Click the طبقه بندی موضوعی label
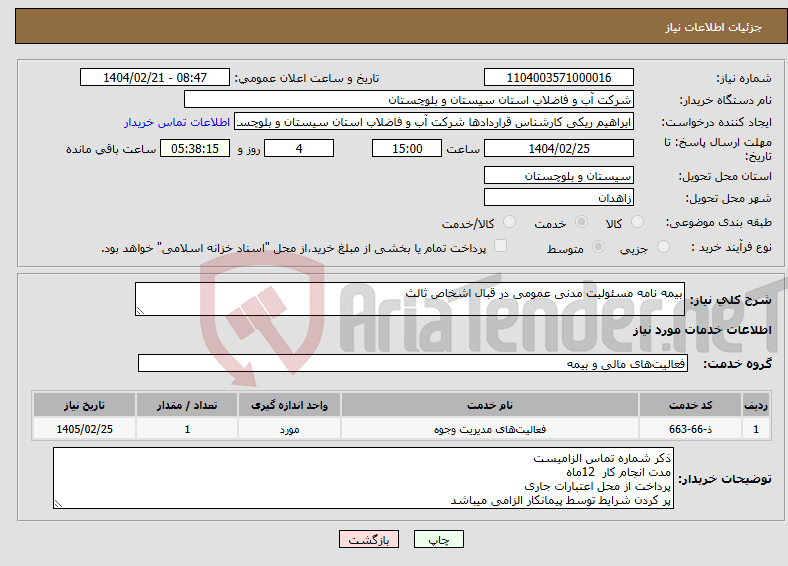The image size is (788, 566). click(719, 222)
